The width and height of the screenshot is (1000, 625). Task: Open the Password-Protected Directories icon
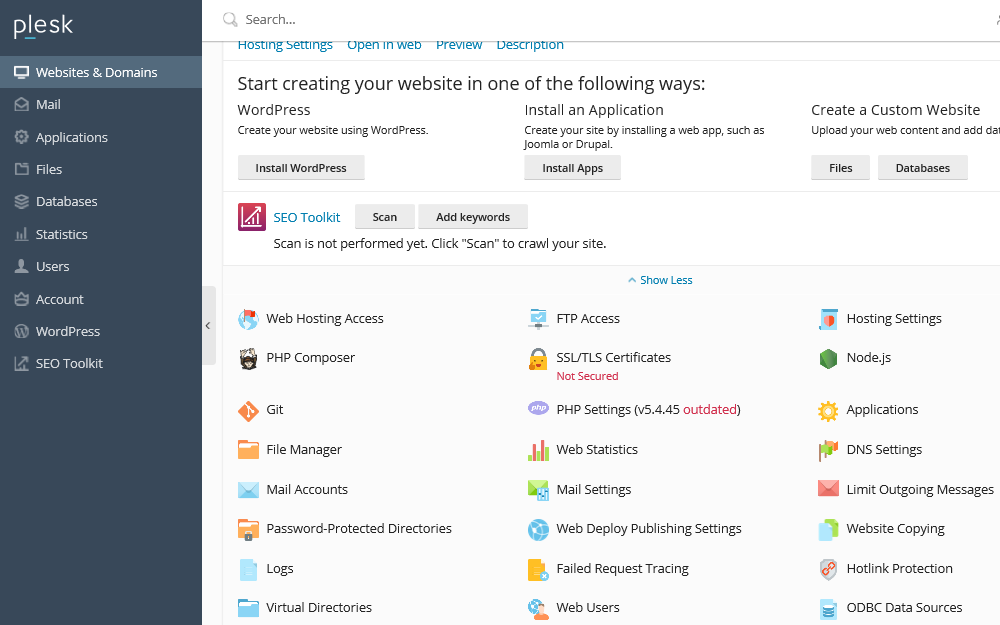point(248,529)
